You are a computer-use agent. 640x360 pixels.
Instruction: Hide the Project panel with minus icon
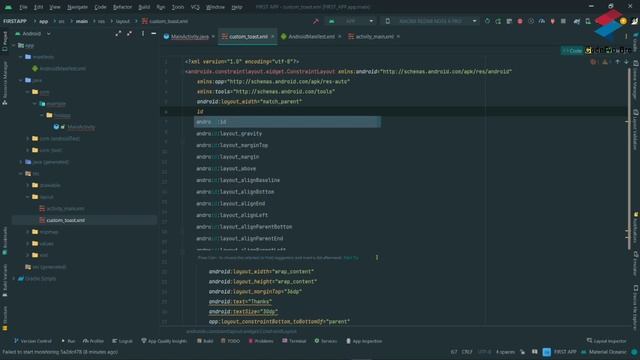pyautogui.click(x=153, y=33)
